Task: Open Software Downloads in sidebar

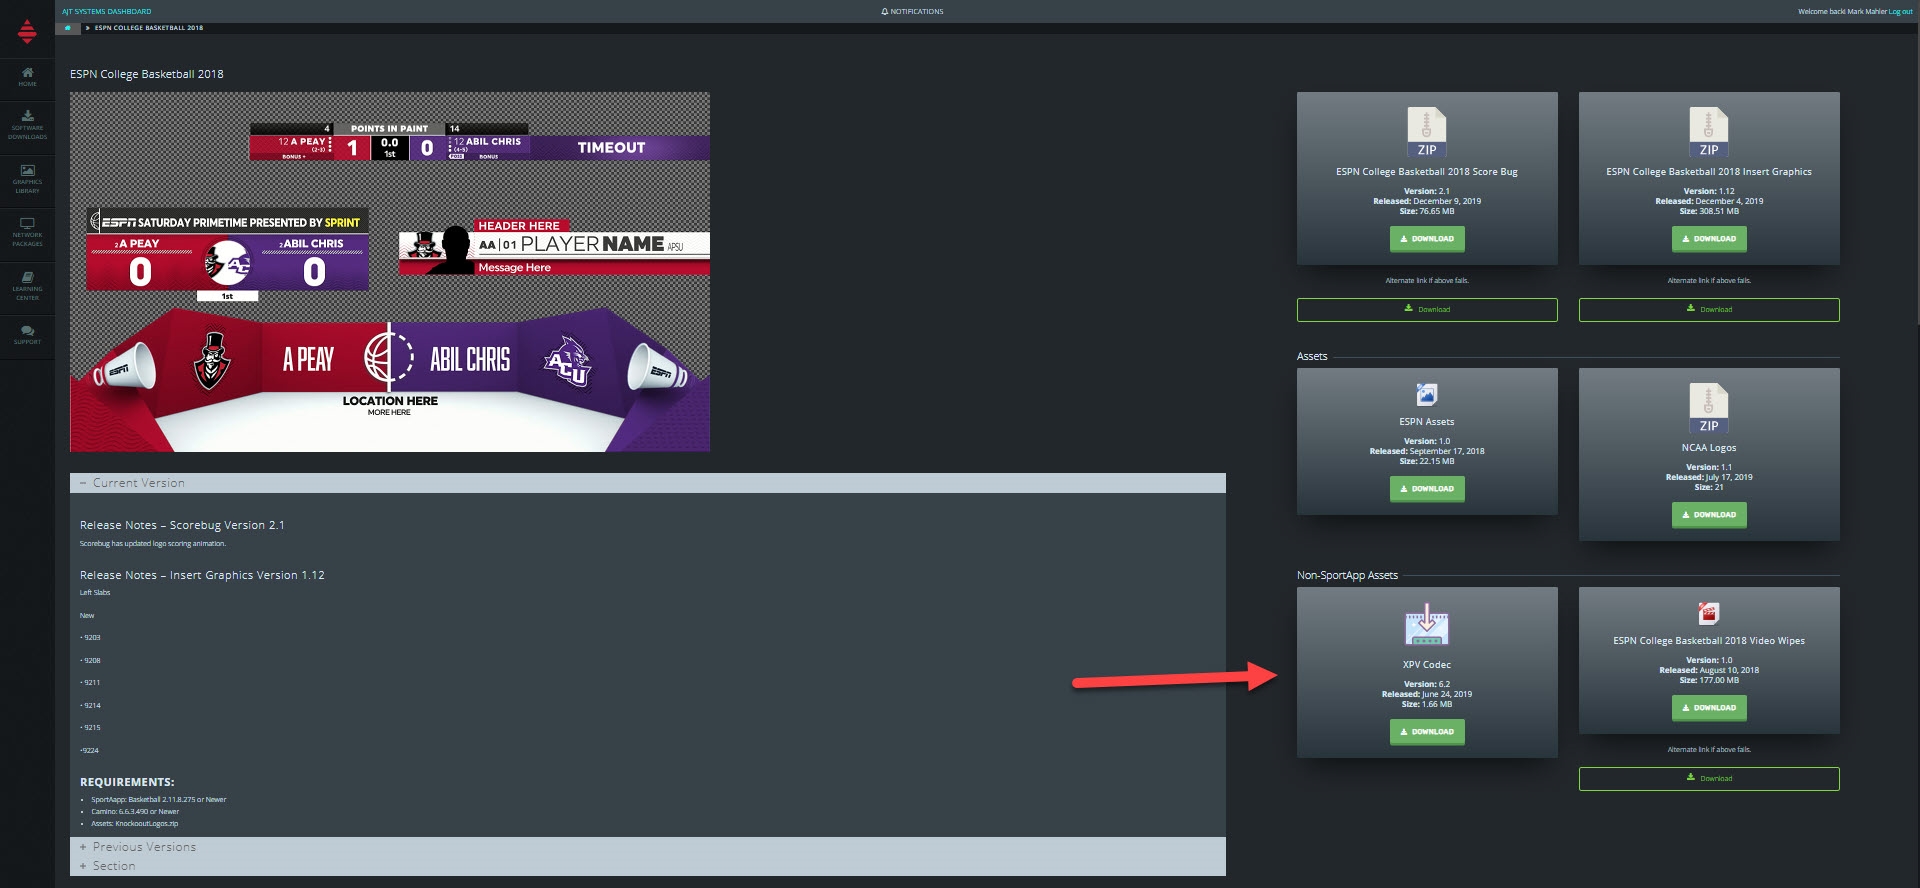Action: point(27,123)
